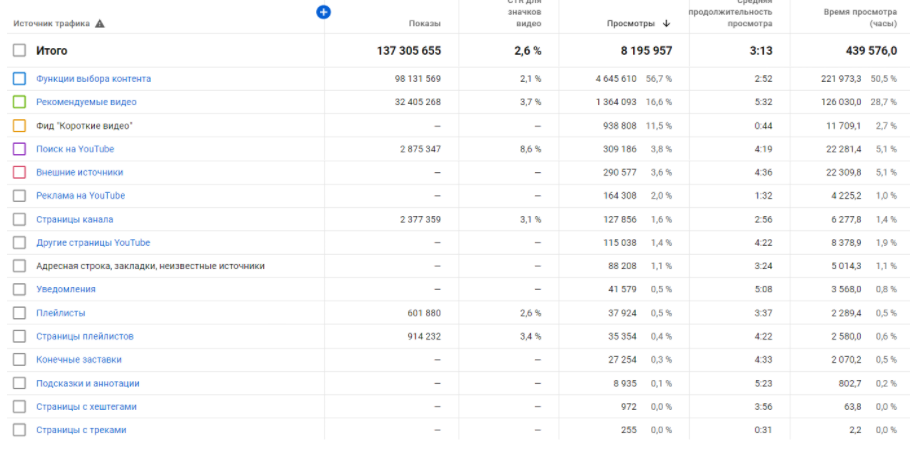Open the Страницы плейлистов link
This screenshot has width=912, height=466.
click(x=85, y=336)
